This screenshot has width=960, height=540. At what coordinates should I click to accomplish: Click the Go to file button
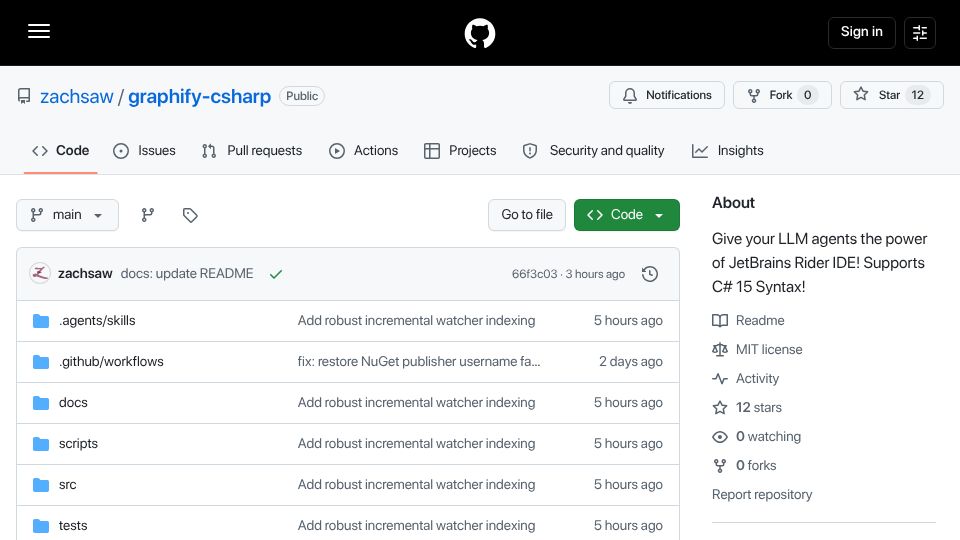point(527,215)
